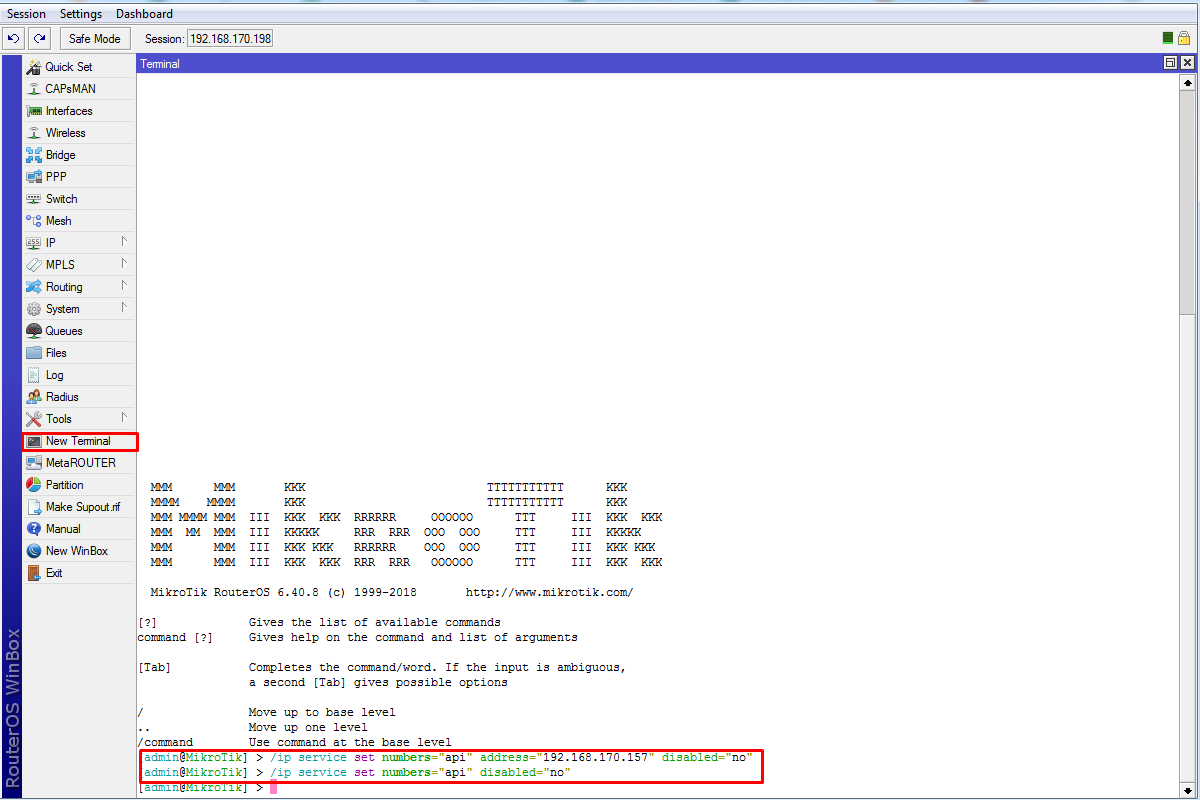1200x800 pixels.
Task: Click the command with address="192.168.170.157"
Action: click(x=511, y=758)
